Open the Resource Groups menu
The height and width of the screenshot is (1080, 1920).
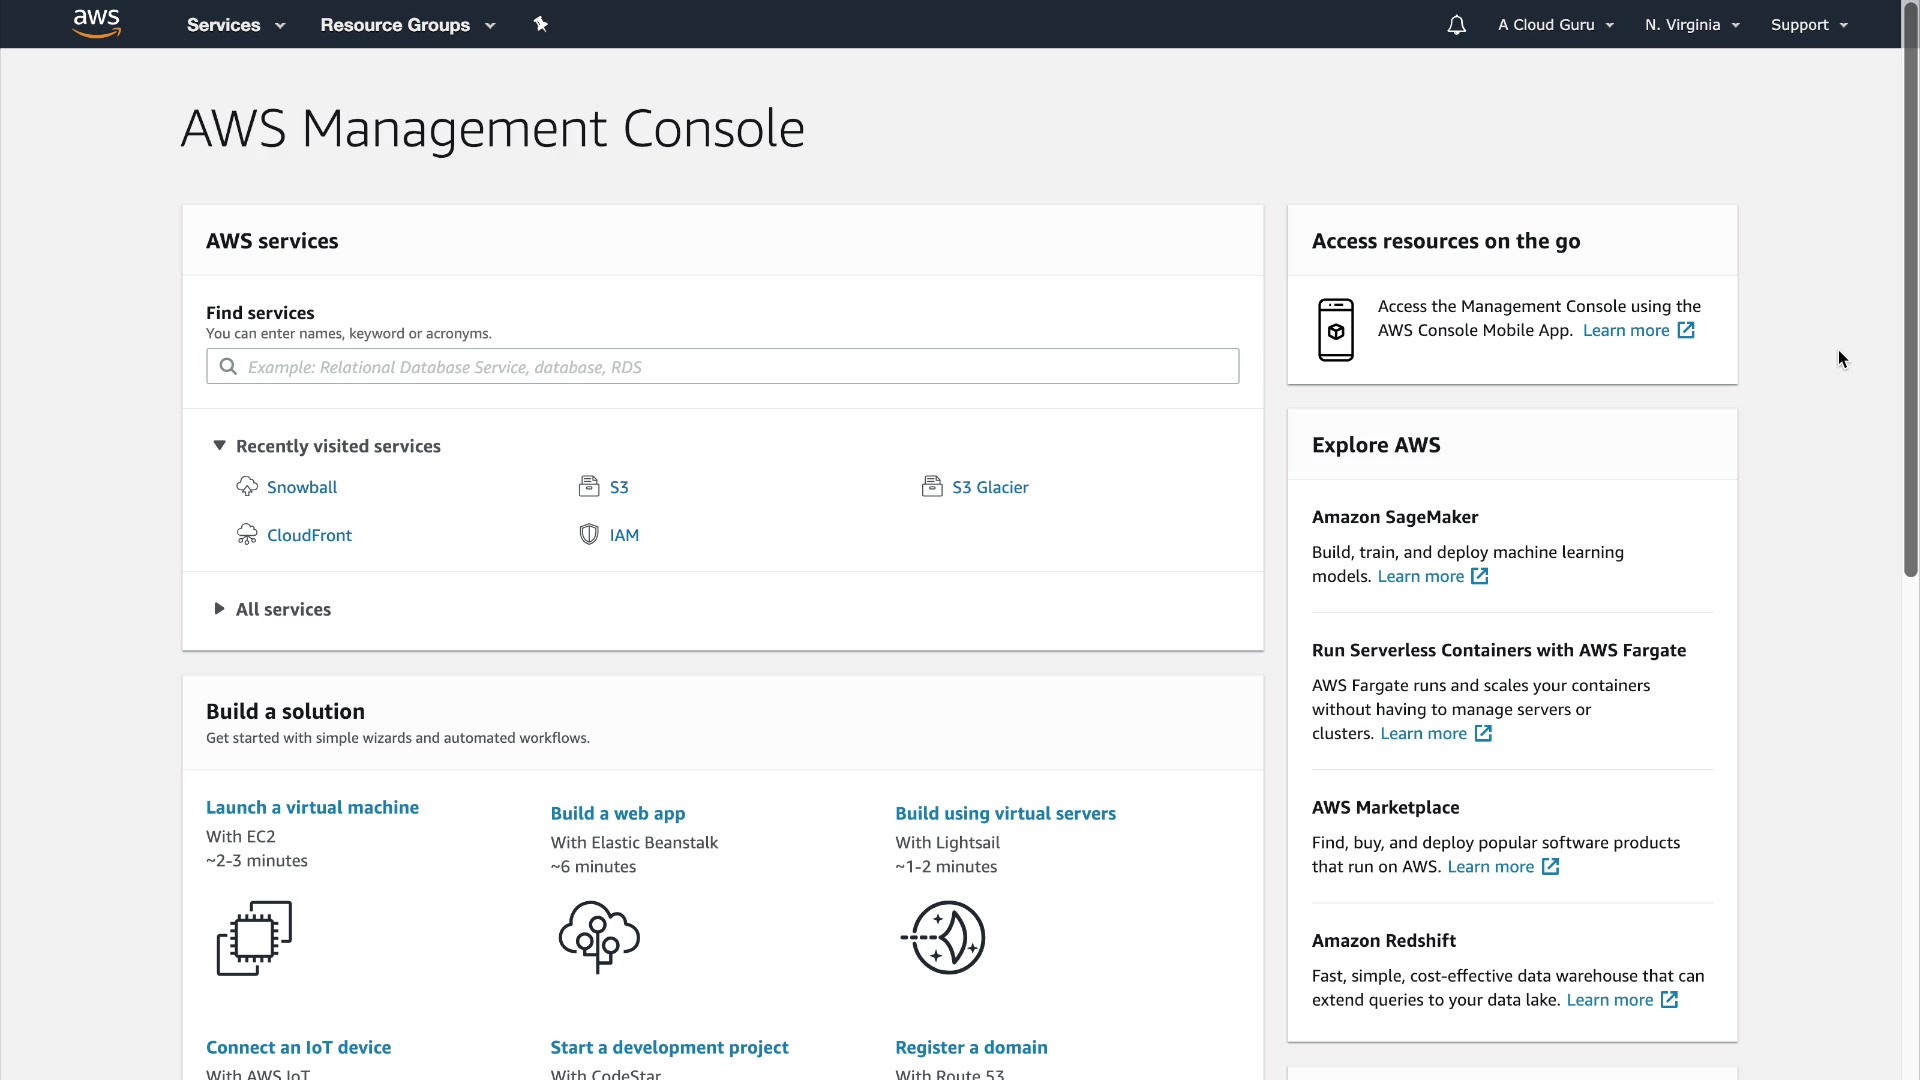(407, 25)
